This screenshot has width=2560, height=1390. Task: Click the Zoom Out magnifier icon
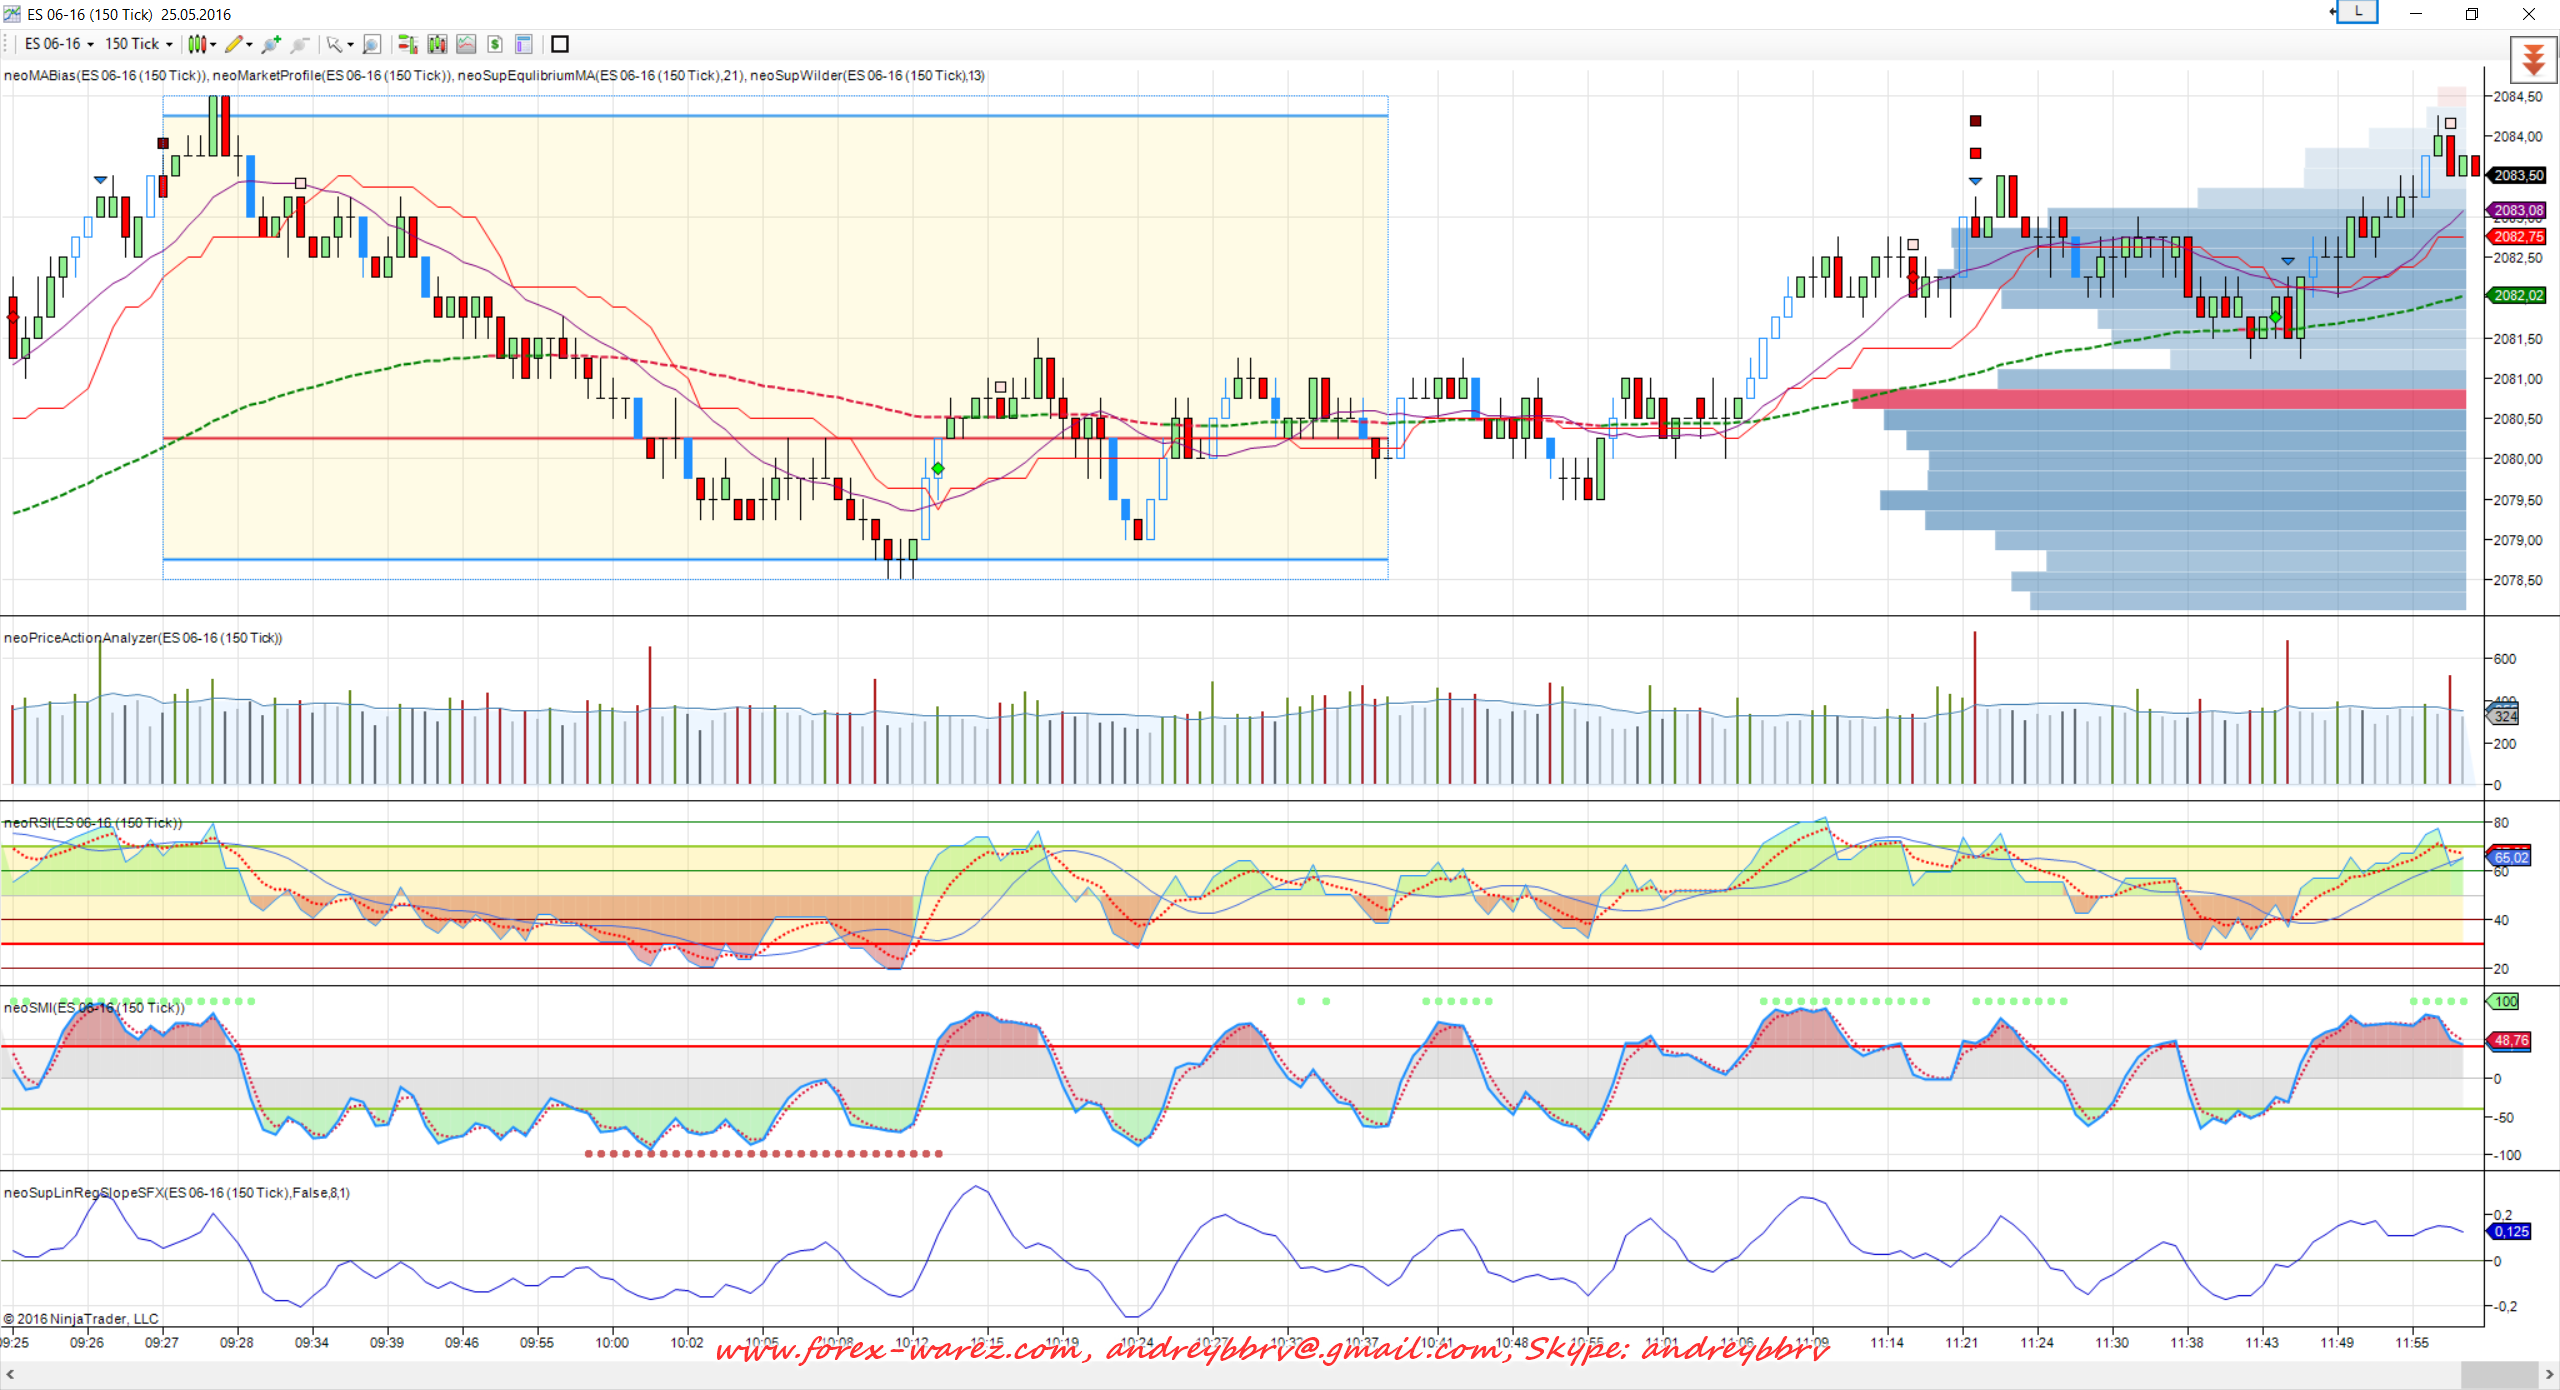pos(299,44)
